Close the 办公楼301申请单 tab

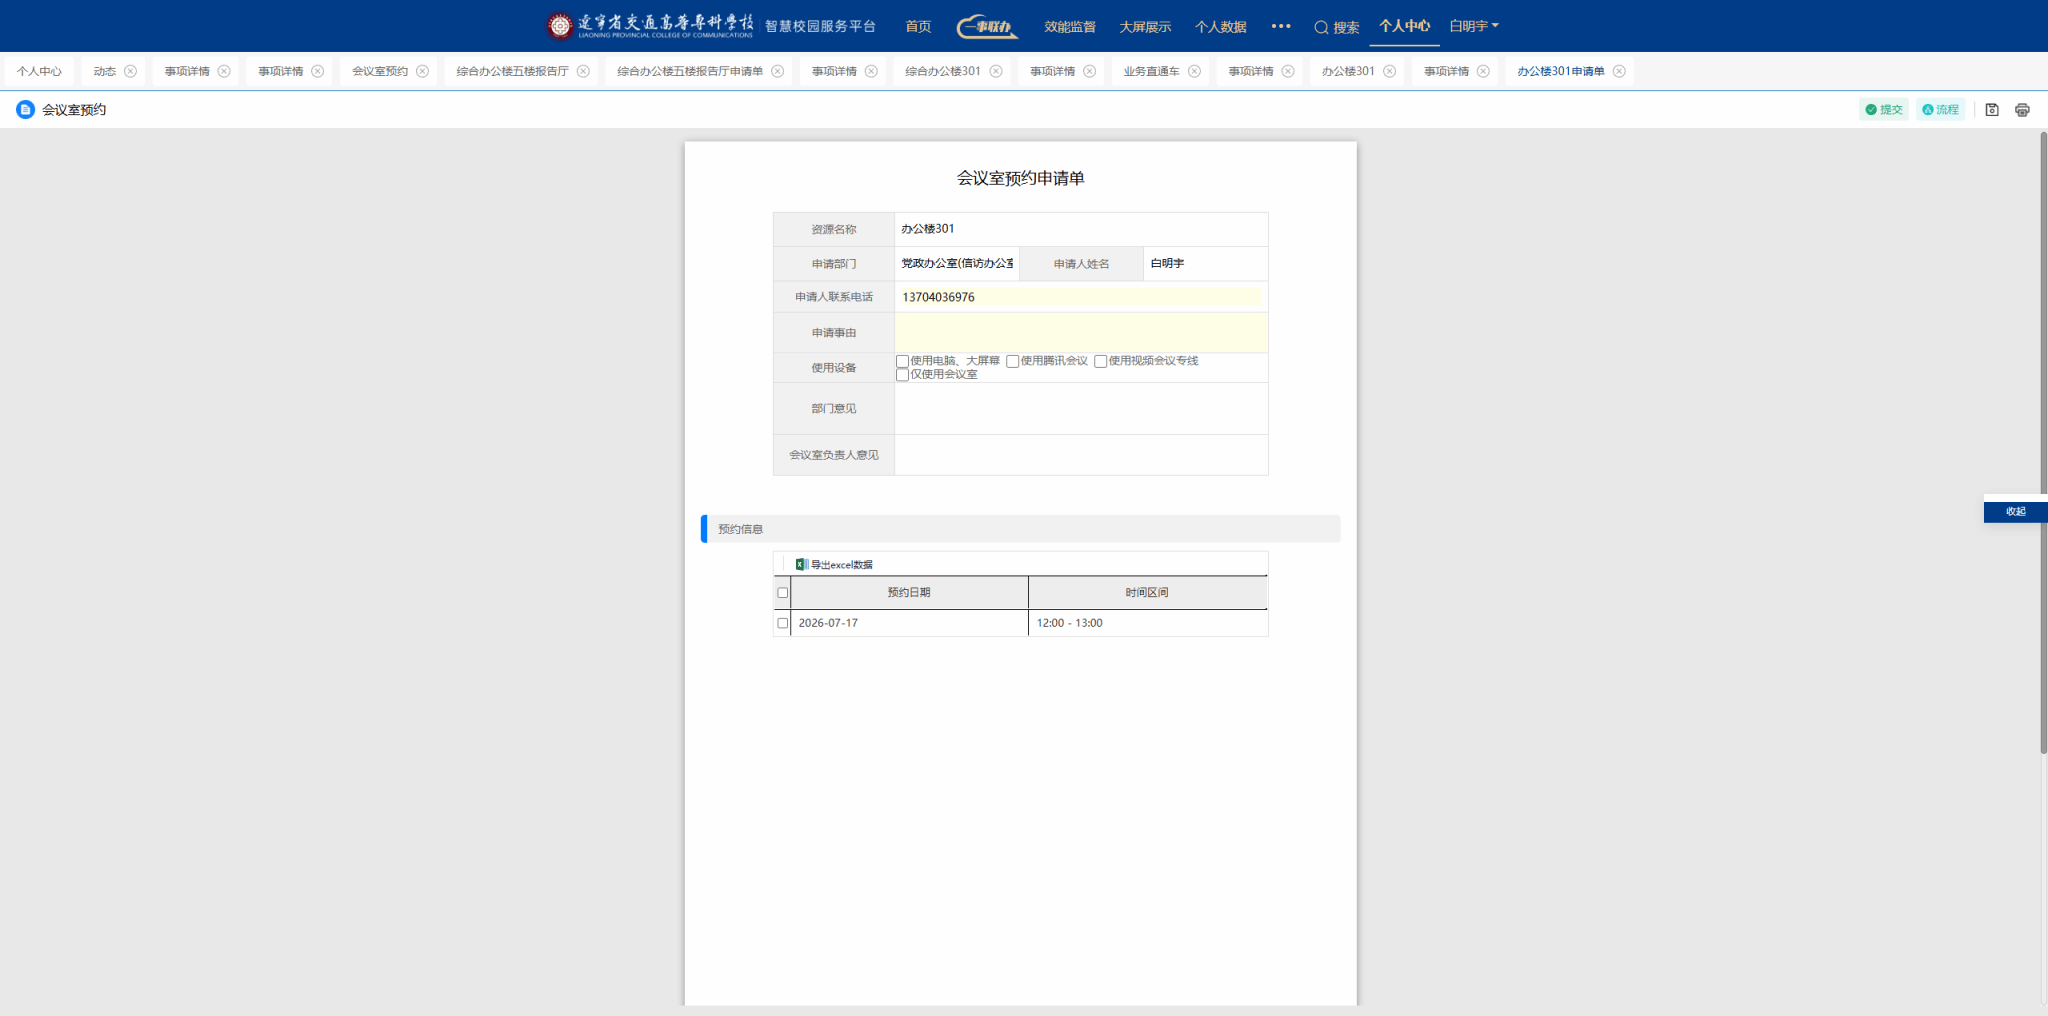[1619, 71]
